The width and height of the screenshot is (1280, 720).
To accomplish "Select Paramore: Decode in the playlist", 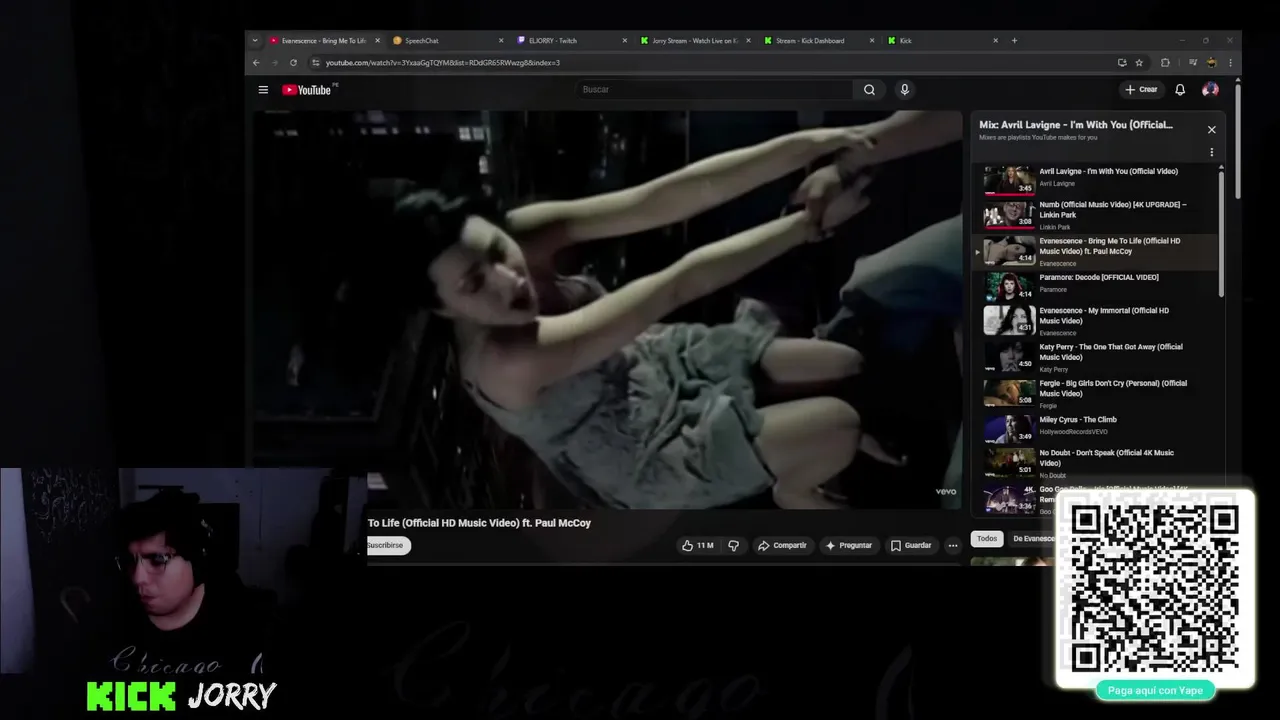I will point(1095,285).
